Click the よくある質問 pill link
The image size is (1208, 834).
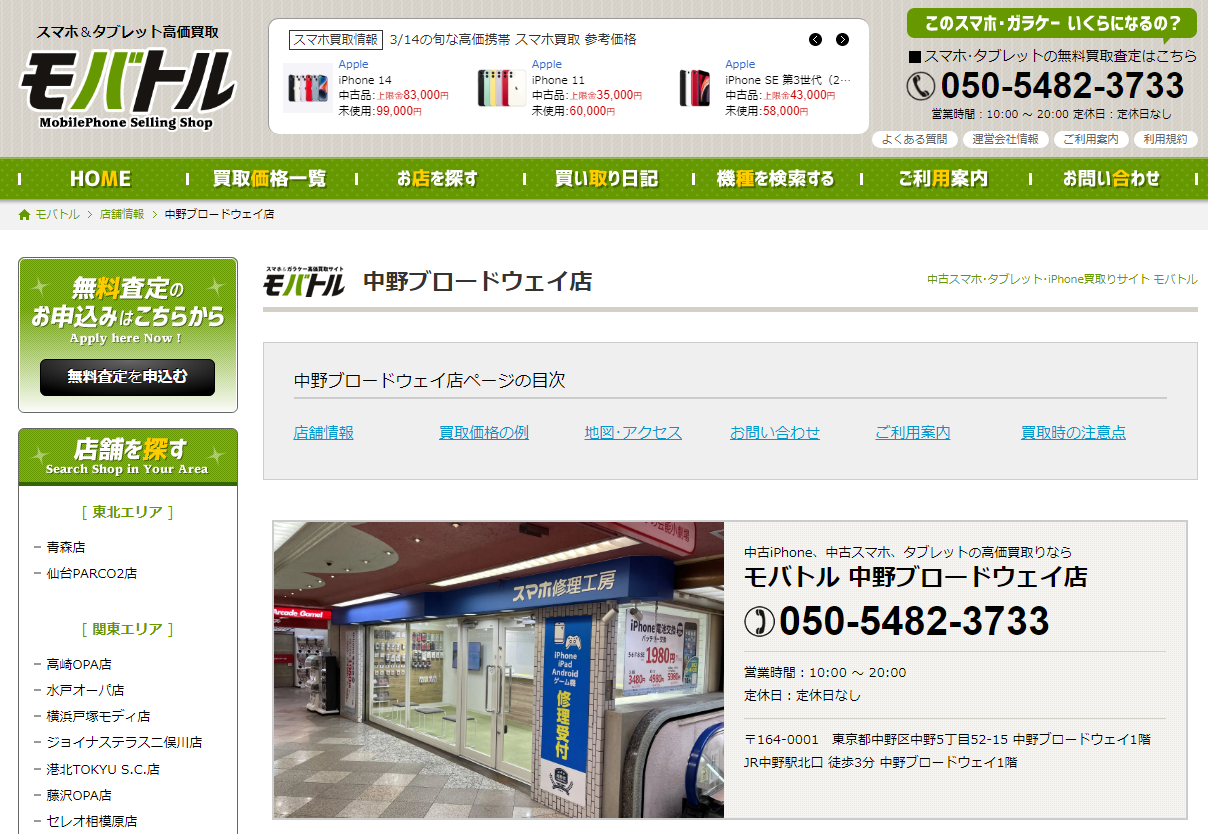[x=914, y=140]
